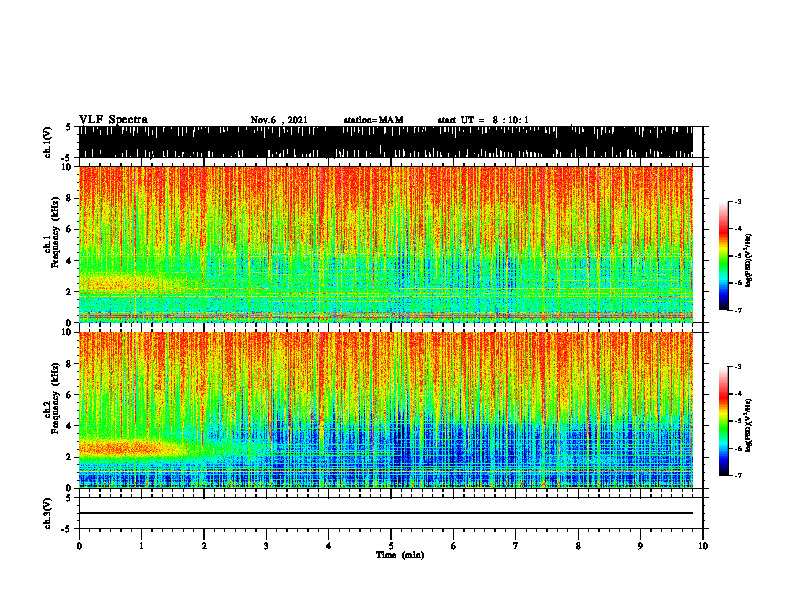Click time axis tick label '2'
This screenshot has height=612, width=792.
point(204,546)
